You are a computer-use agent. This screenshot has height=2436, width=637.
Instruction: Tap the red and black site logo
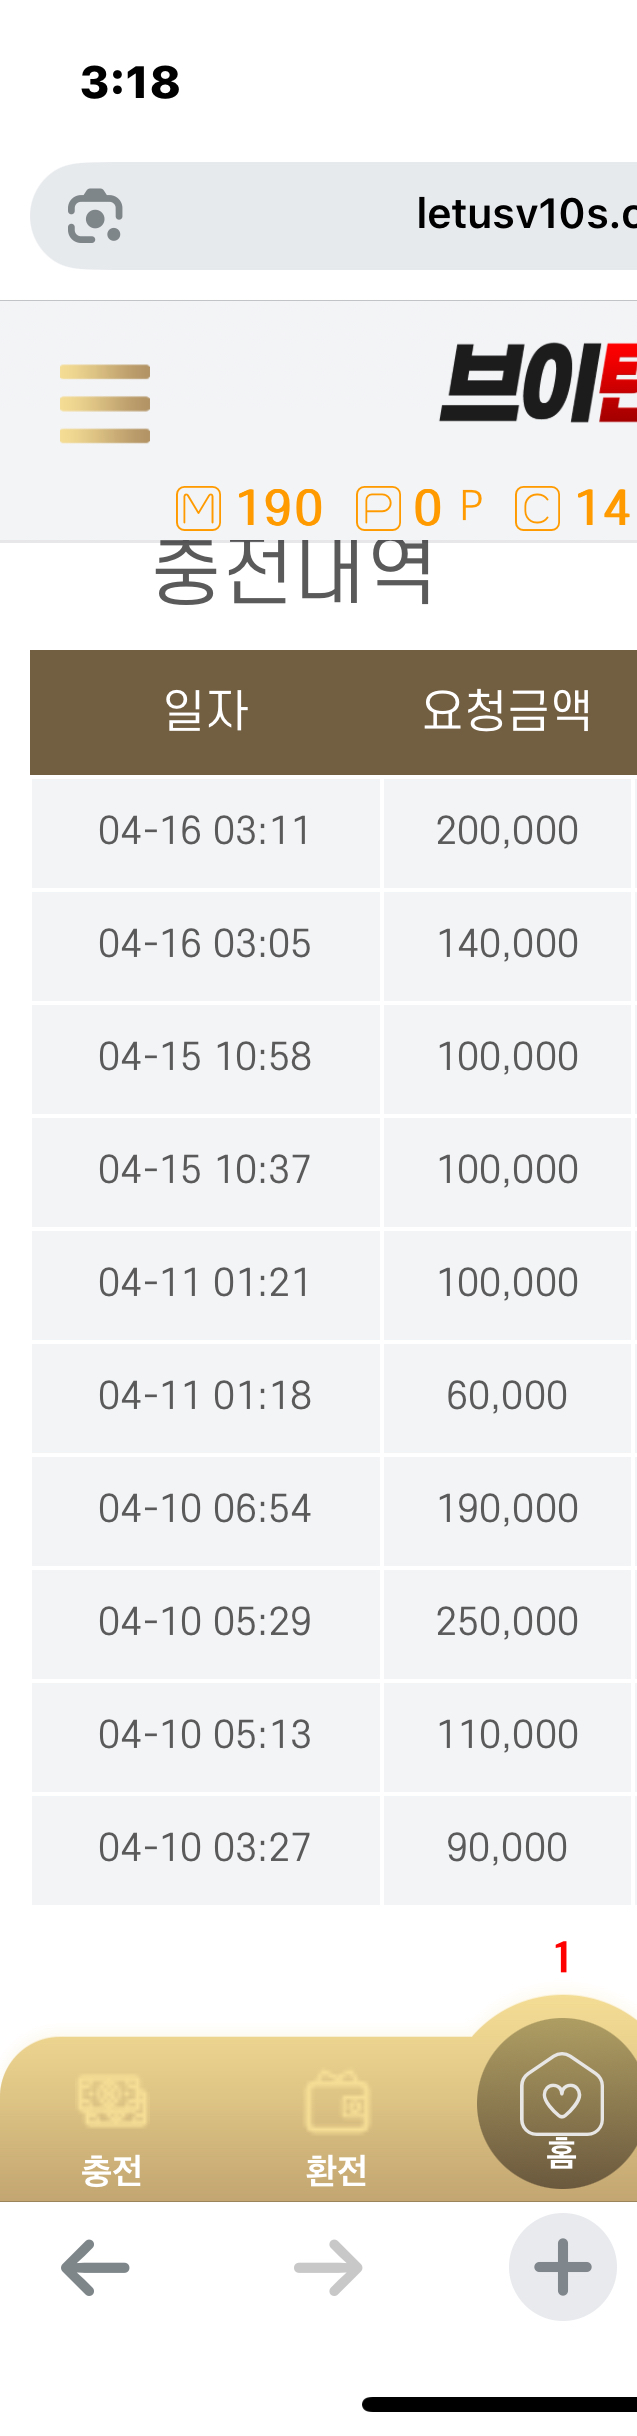pos(538,383)
